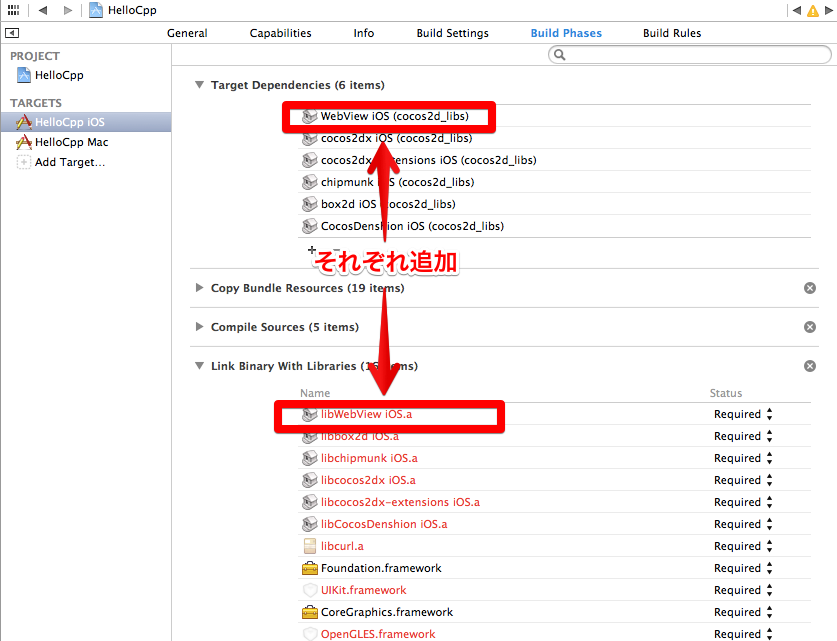The height and width of the screenshot is (641, 837).
Task: Select the chipmunk iOS dependency icon
Action: [310, 182]
